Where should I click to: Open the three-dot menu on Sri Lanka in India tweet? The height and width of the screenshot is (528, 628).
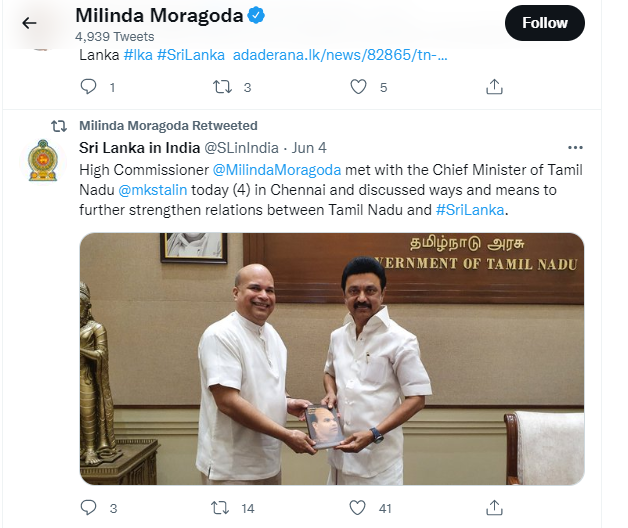tap(575, 148)
